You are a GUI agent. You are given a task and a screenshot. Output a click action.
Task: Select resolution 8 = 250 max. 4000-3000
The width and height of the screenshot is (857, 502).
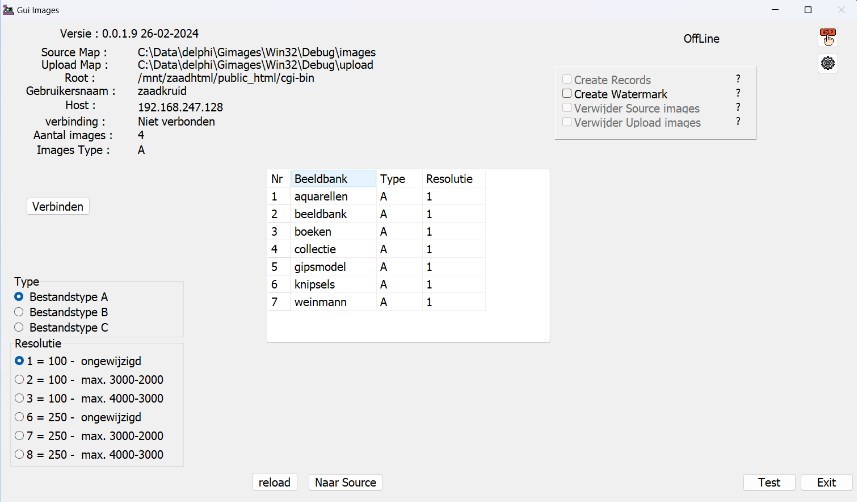(19, 455)
